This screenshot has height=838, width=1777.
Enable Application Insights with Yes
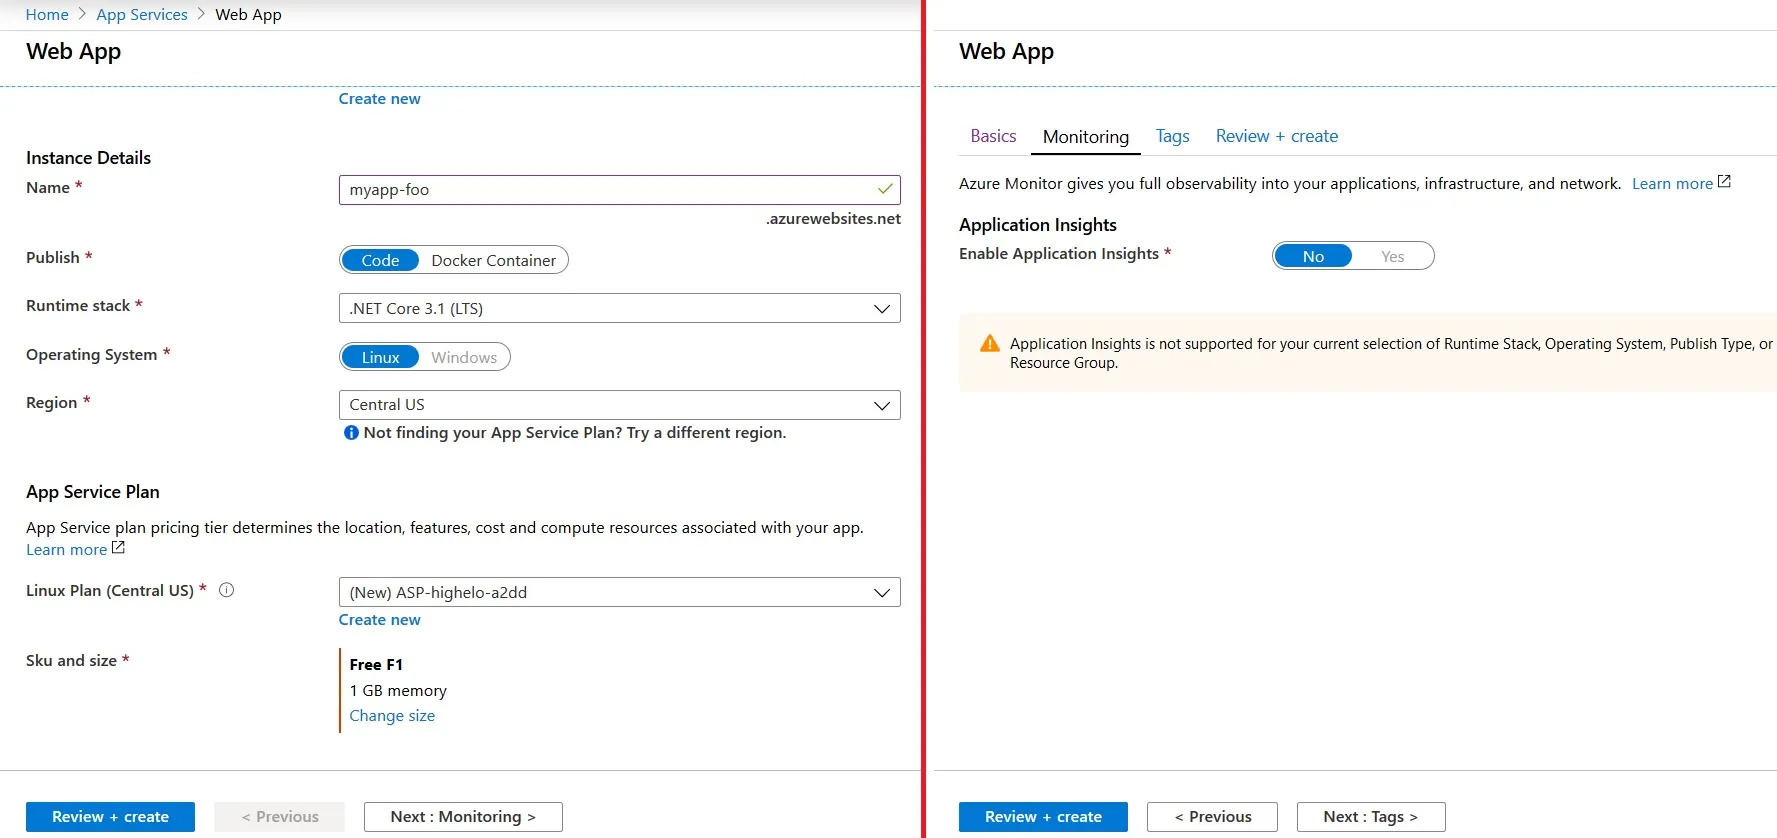(1392, 257)
